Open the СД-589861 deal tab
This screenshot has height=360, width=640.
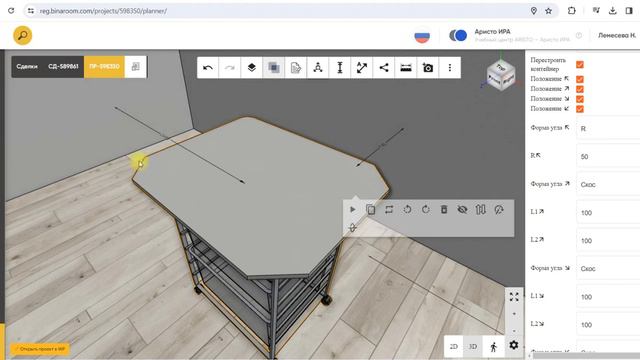(x=63, y=67)
